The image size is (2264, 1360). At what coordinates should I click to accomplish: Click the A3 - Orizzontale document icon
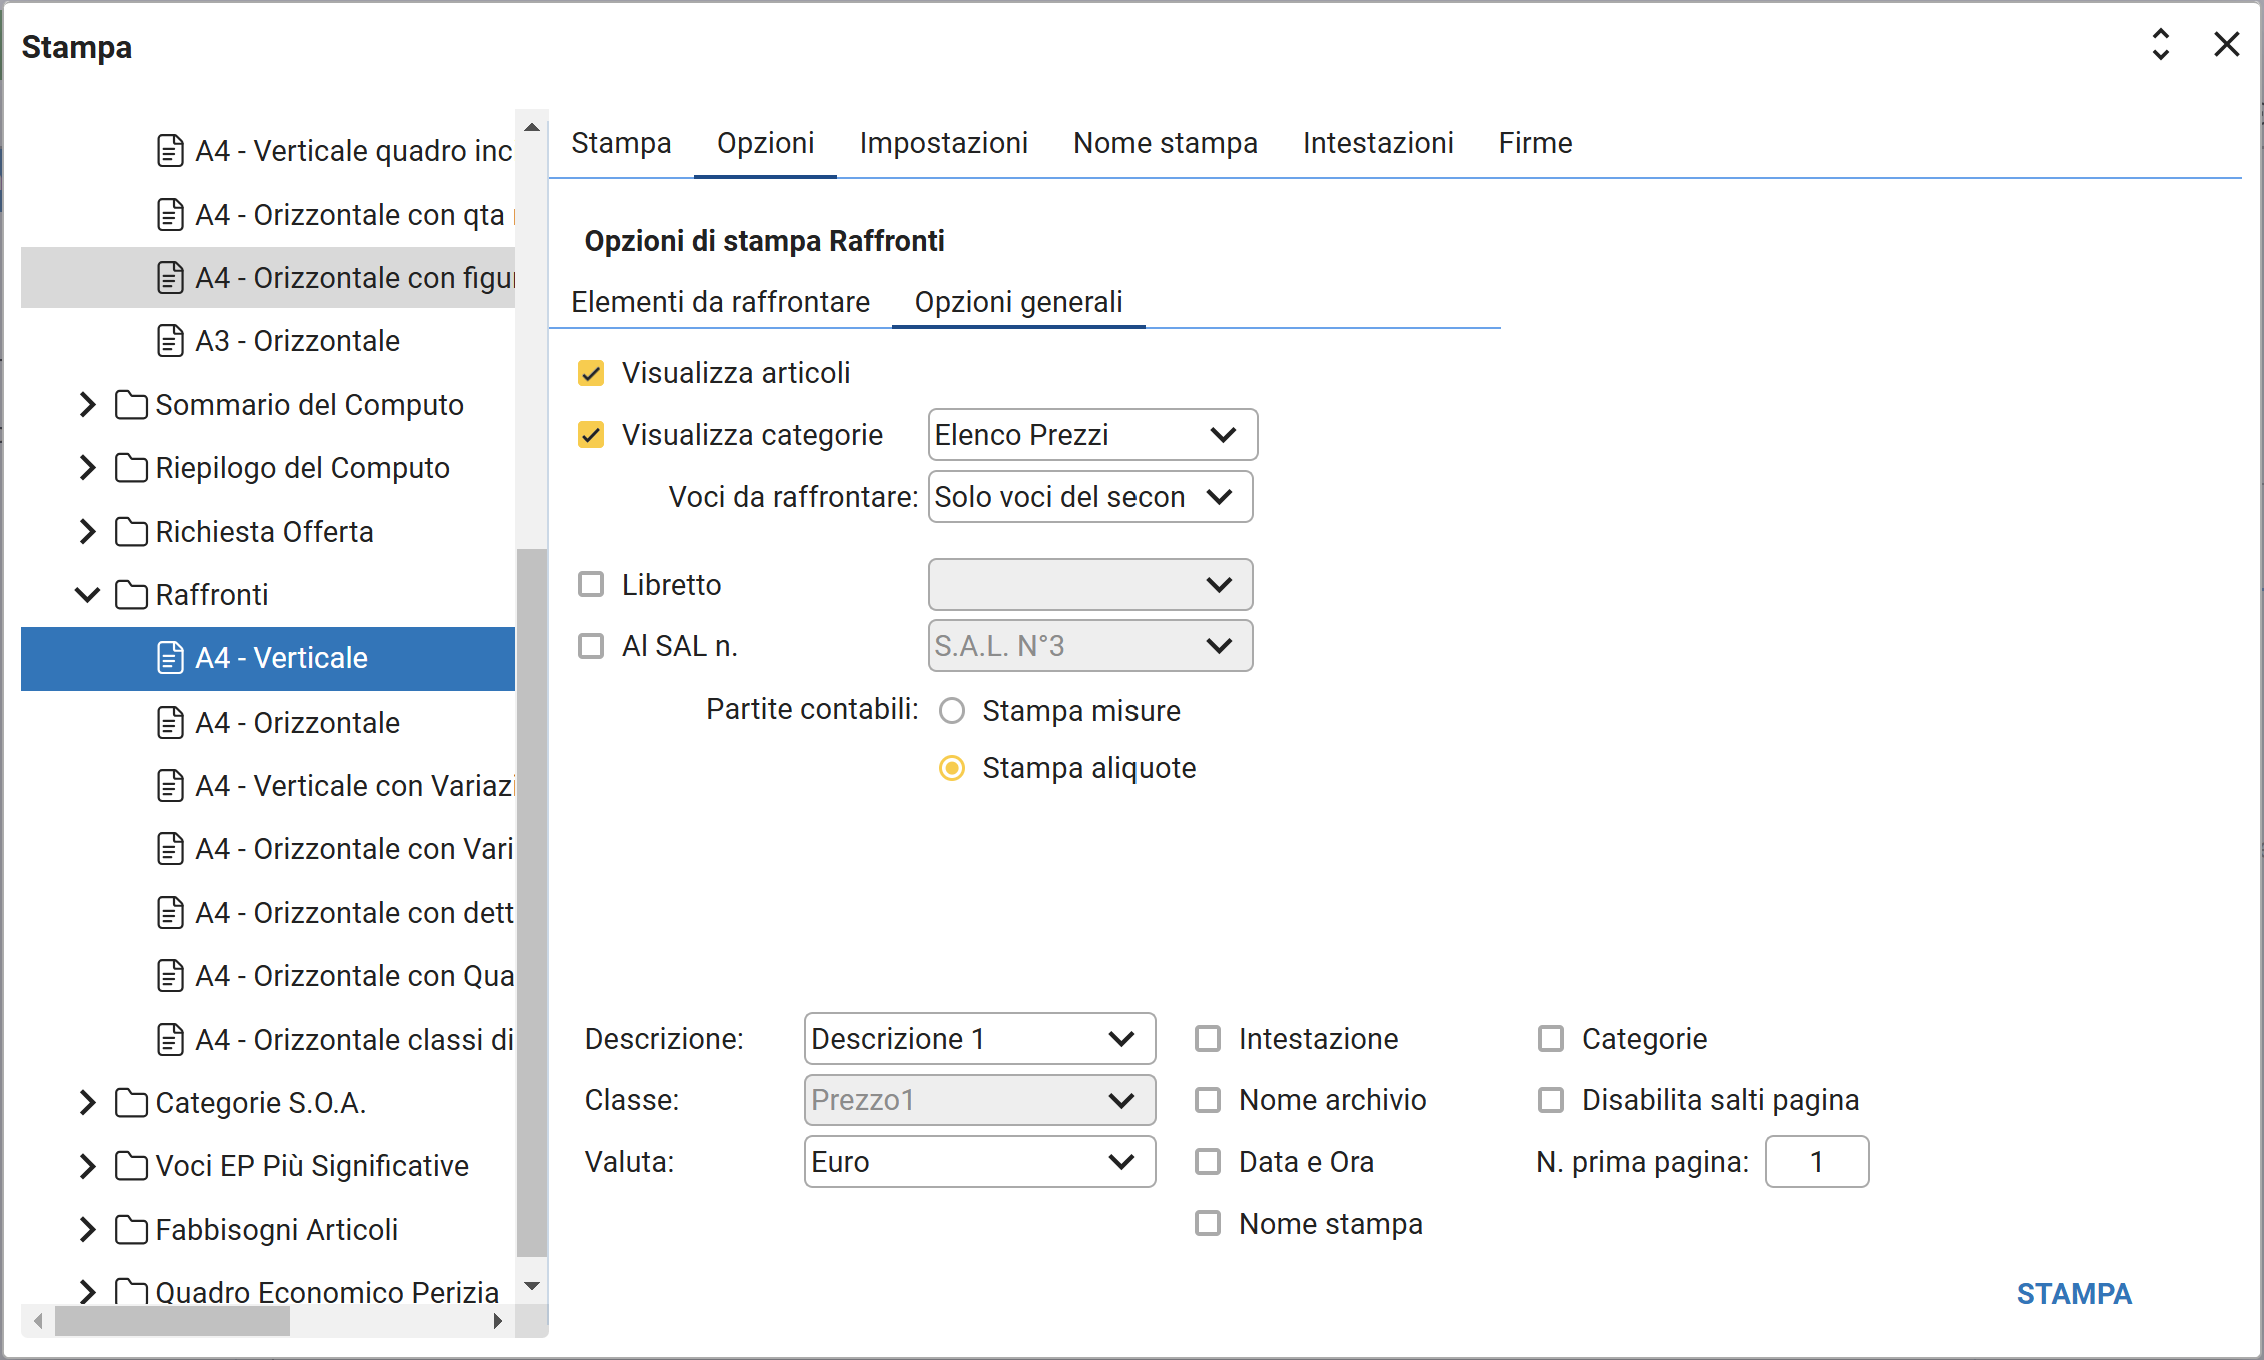(x=171, y=341)
